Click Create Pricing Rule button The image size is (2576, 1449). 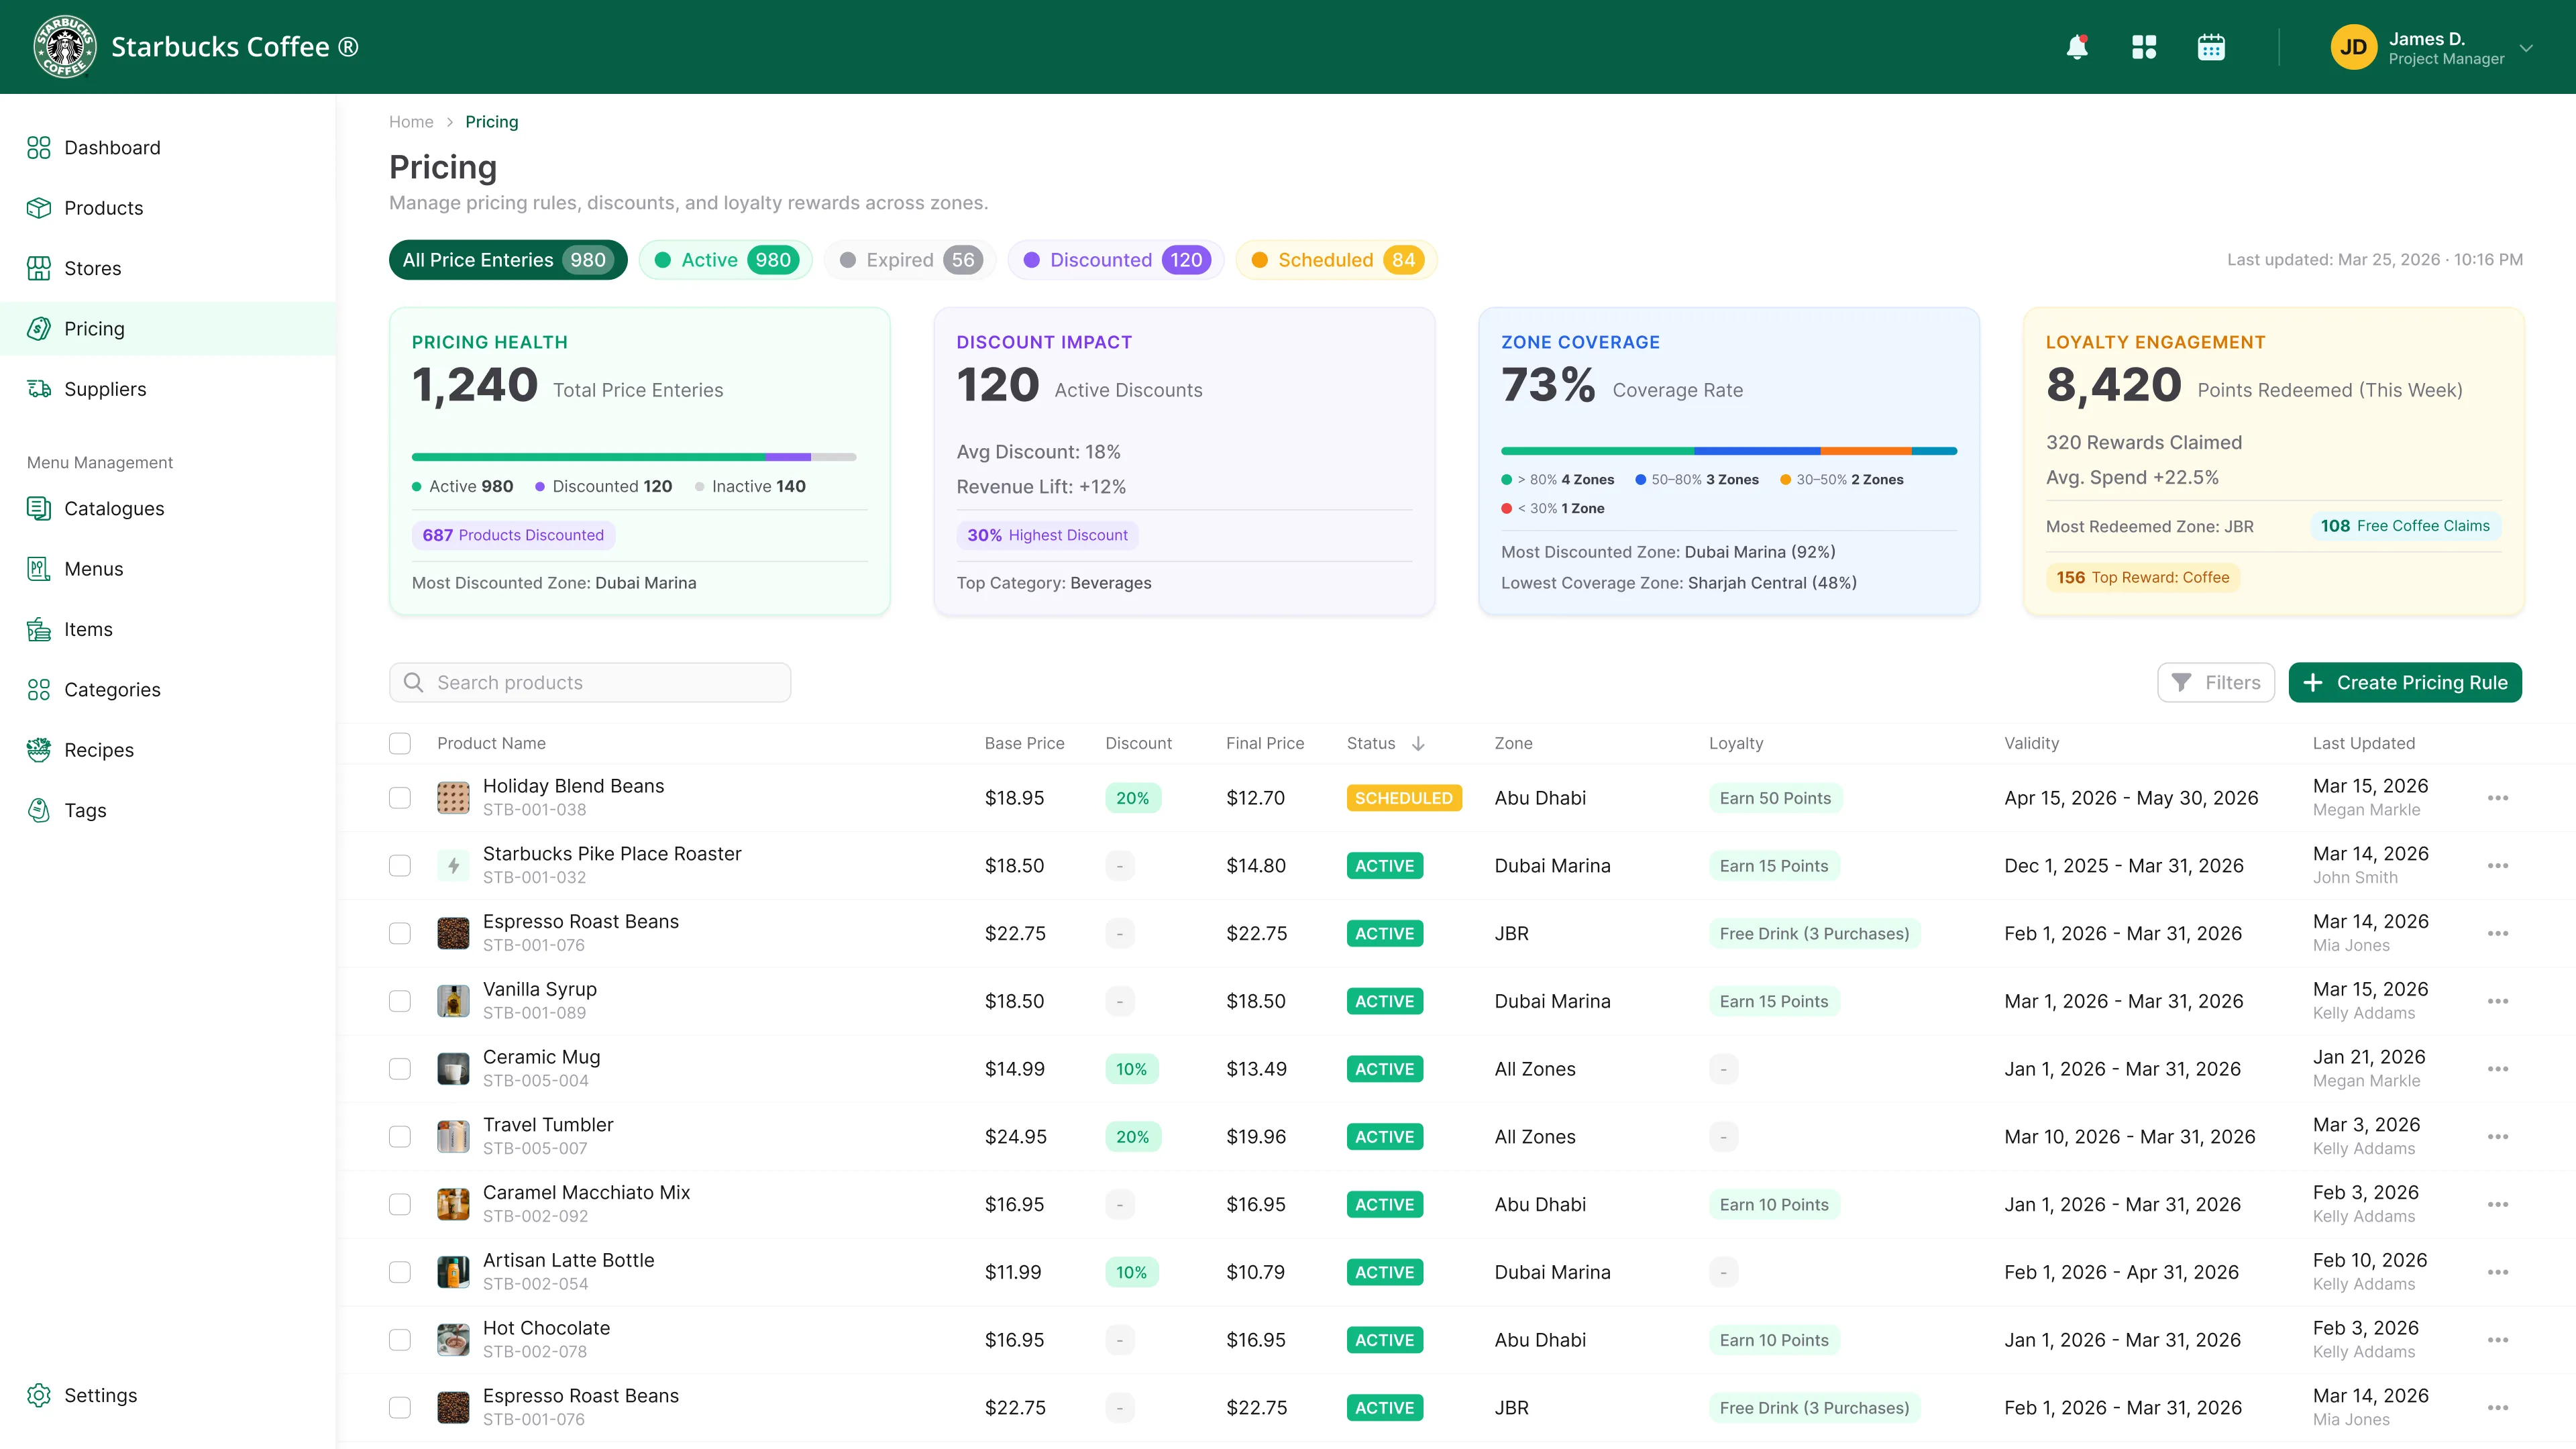coord(2405,683)
